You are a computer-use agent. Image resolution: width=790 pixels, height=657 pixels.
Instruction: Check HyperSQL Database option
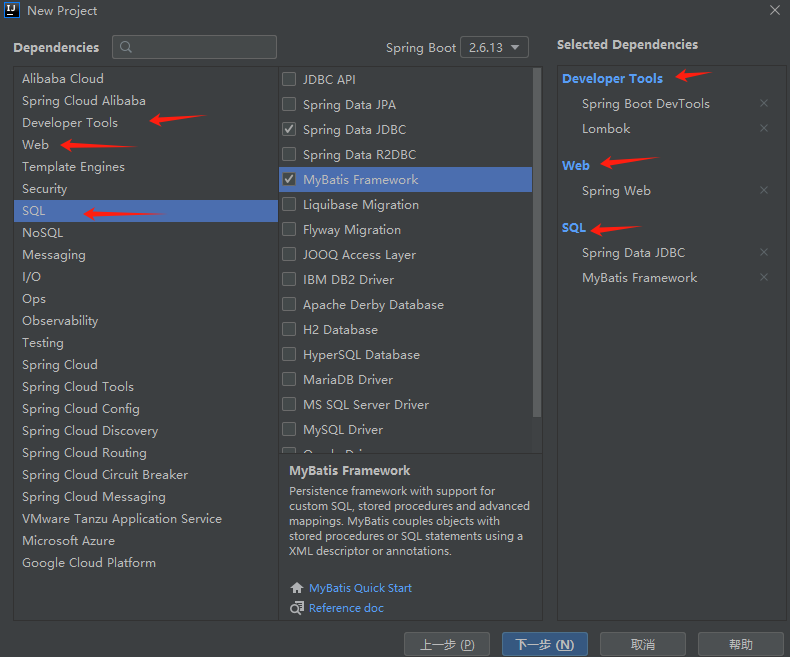(x=289, y=355)
